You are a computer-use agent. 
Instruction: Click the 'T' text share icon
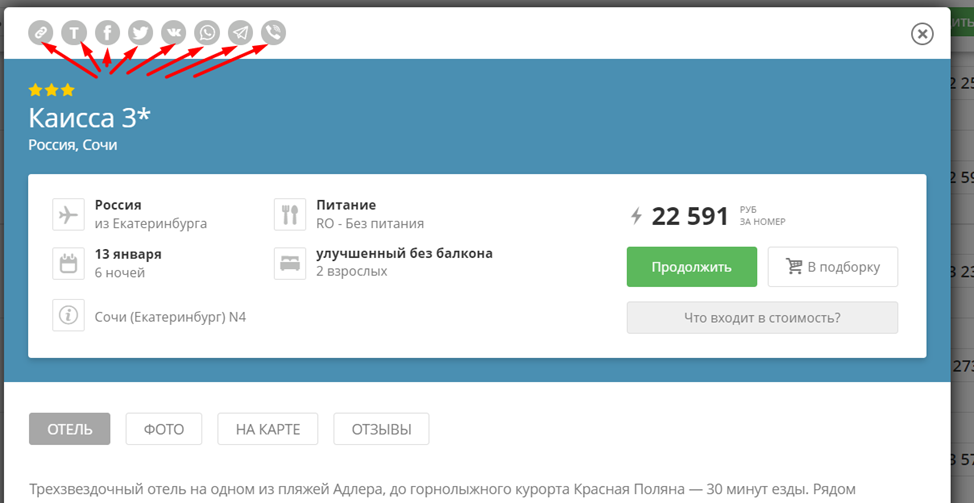click(74, 33)
